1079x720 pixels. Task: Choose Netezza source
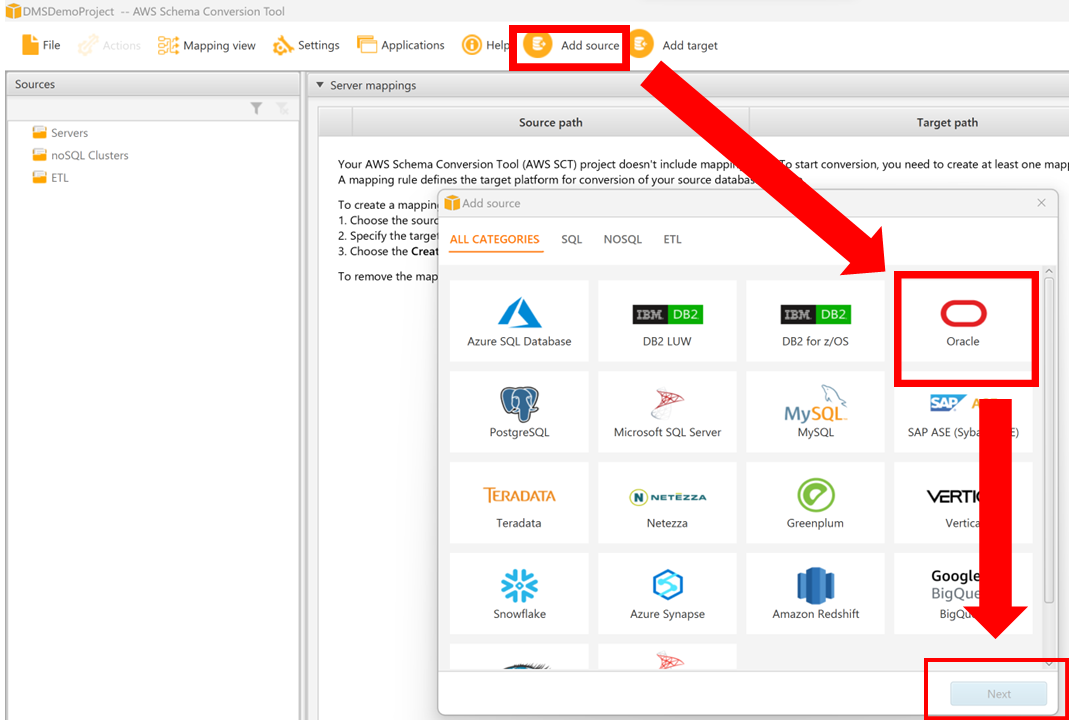pos(667,502)
